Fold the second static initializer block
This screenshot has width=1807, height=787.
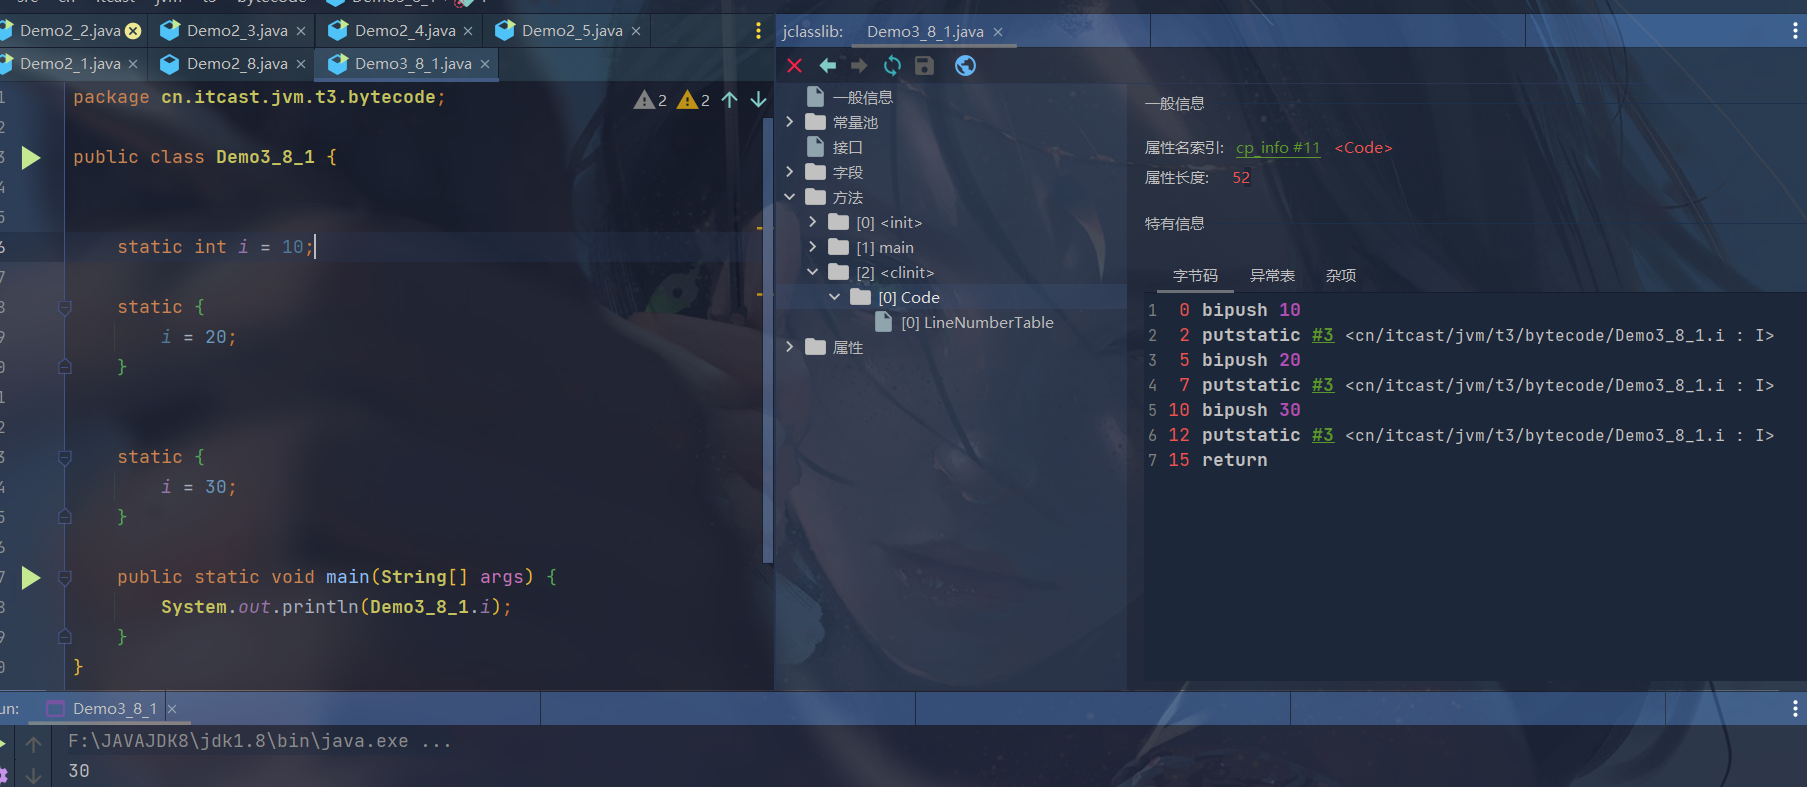[65, 457]
